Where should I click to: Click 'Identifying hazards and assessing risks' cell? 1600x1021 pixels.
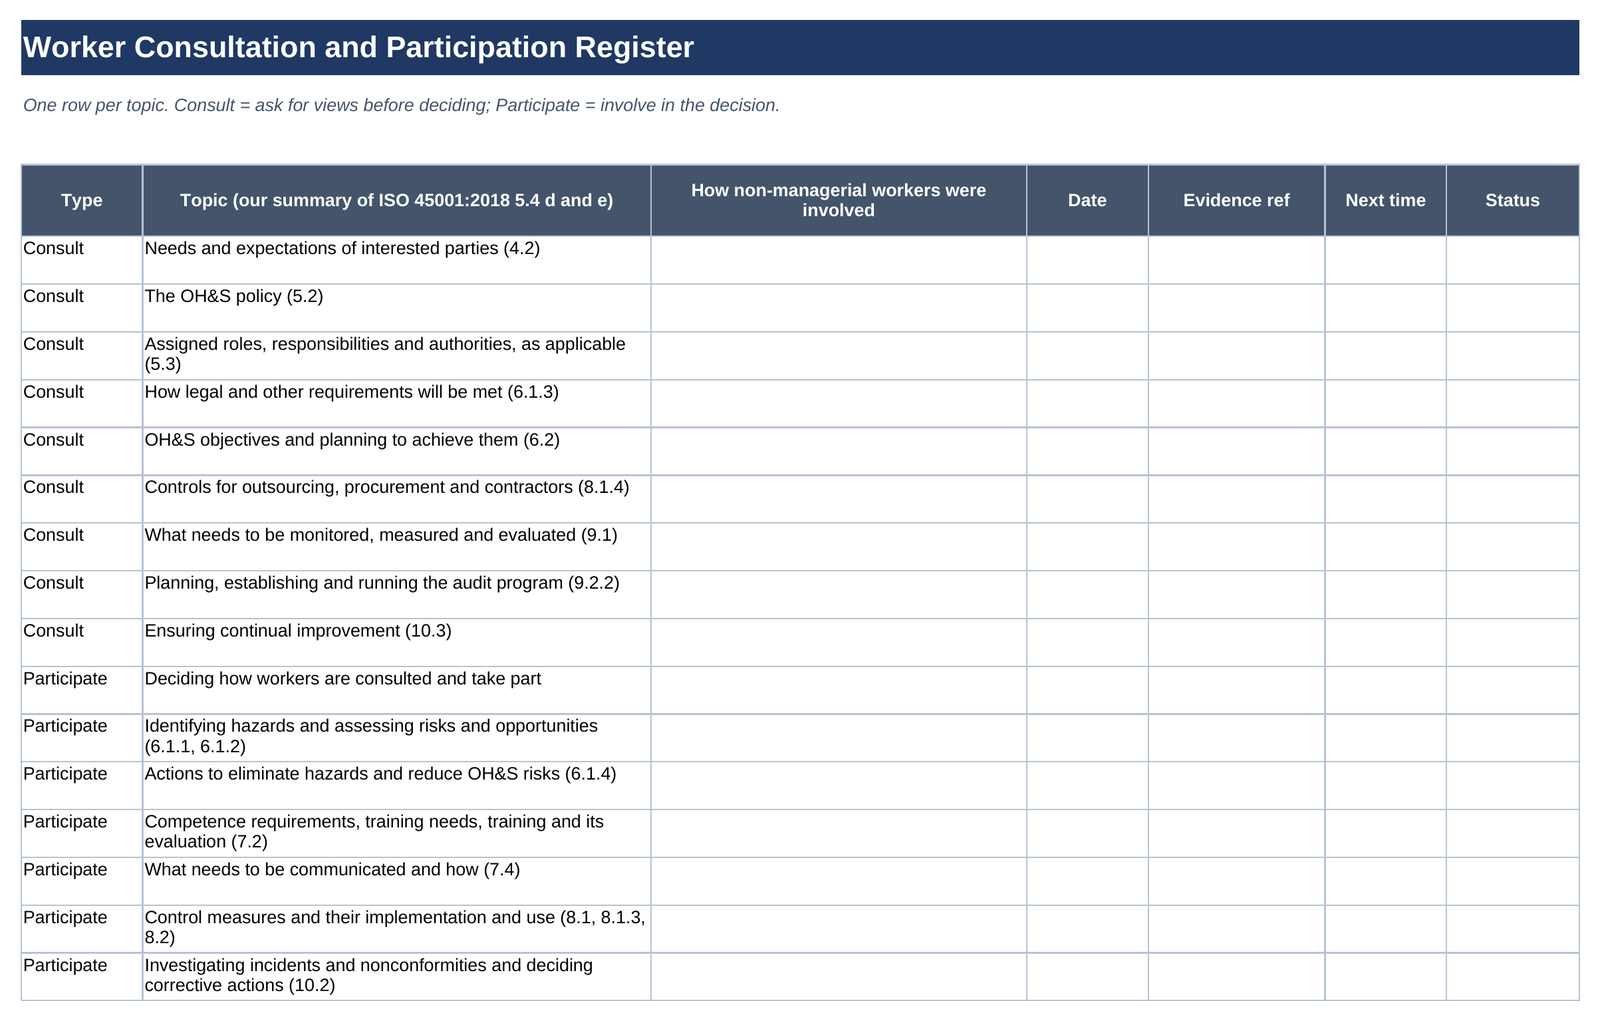pos(397,738)
